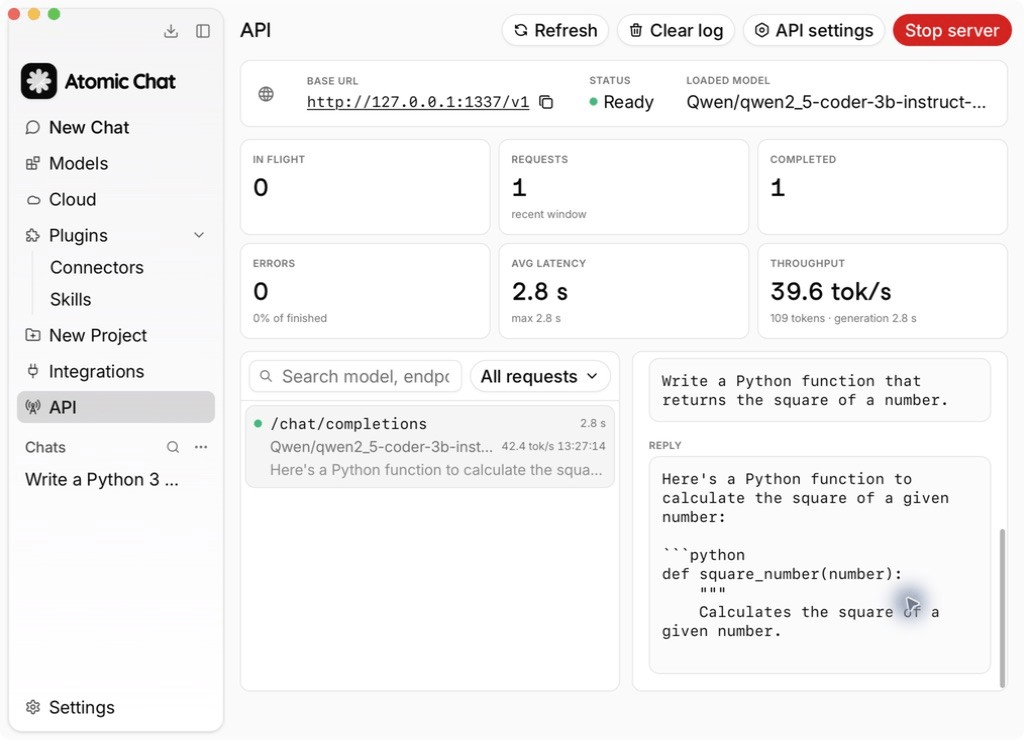Click the green Ready status text

pos(628,102)
